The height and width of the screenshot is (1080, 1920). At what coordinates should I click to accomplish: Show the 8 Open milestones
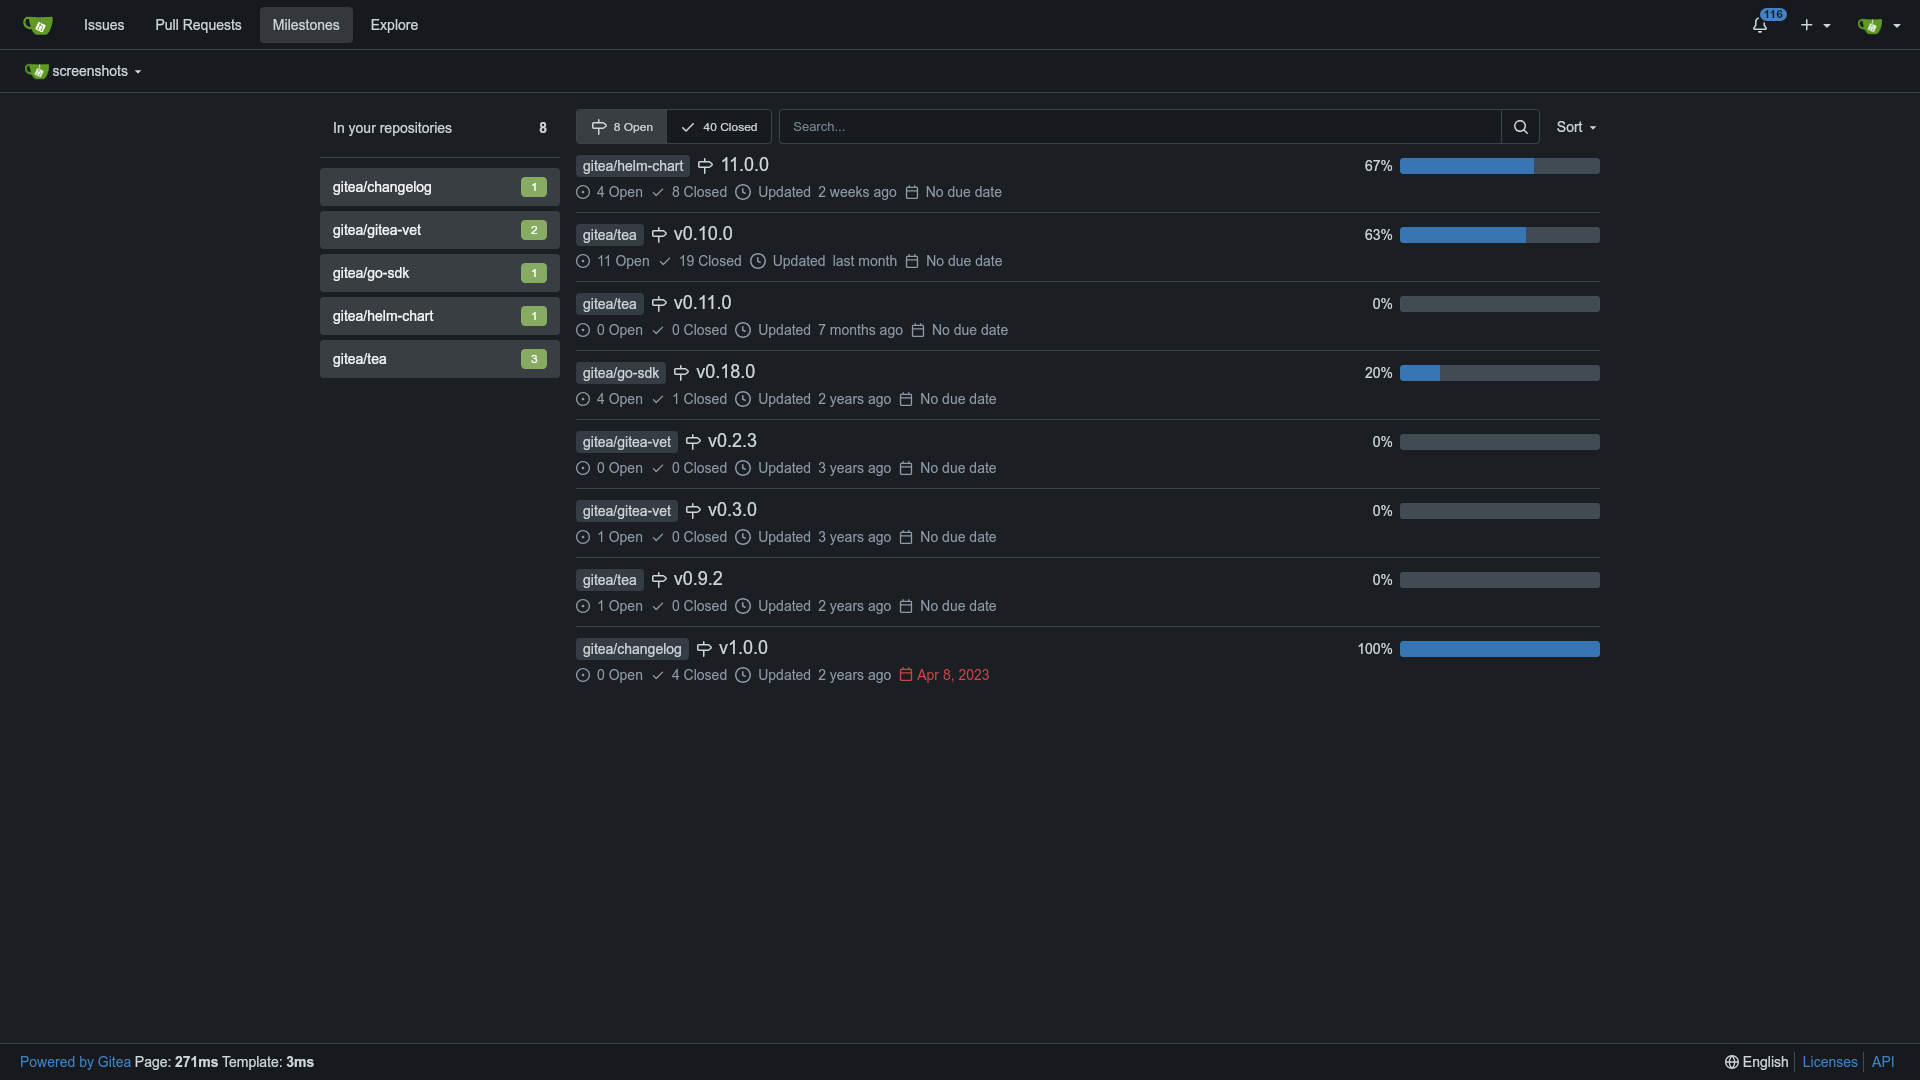[621, 127]
